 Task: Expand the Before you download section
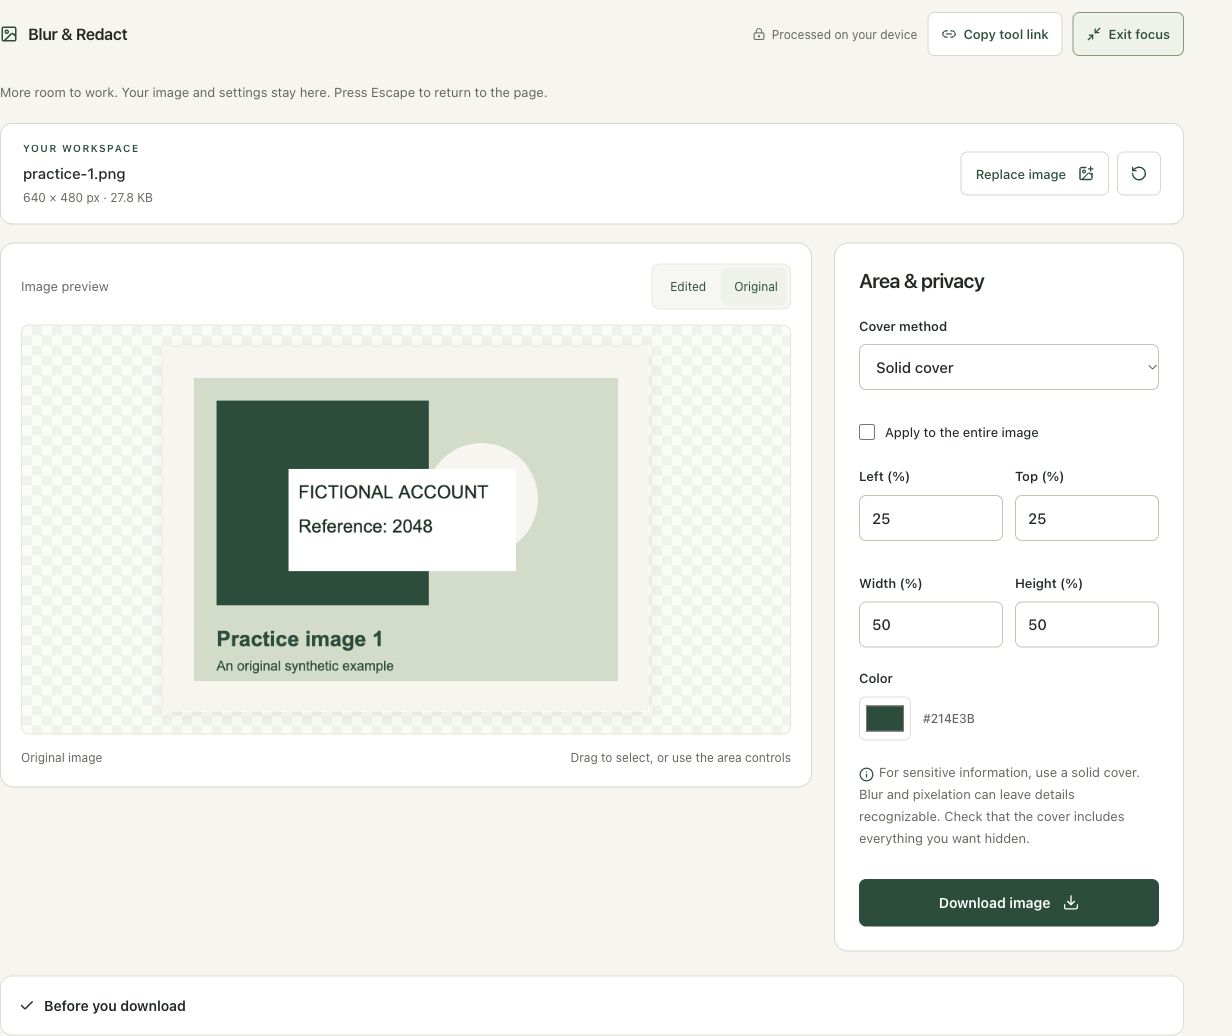(x=591, y=1006)
